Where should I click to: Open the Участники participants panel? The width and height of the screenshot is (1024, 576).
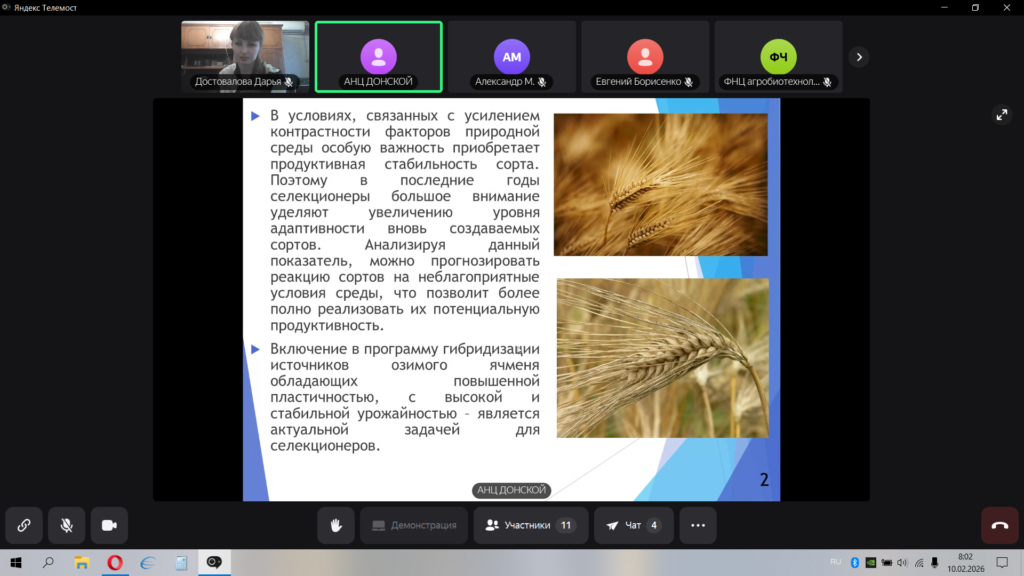pos(529,525)
